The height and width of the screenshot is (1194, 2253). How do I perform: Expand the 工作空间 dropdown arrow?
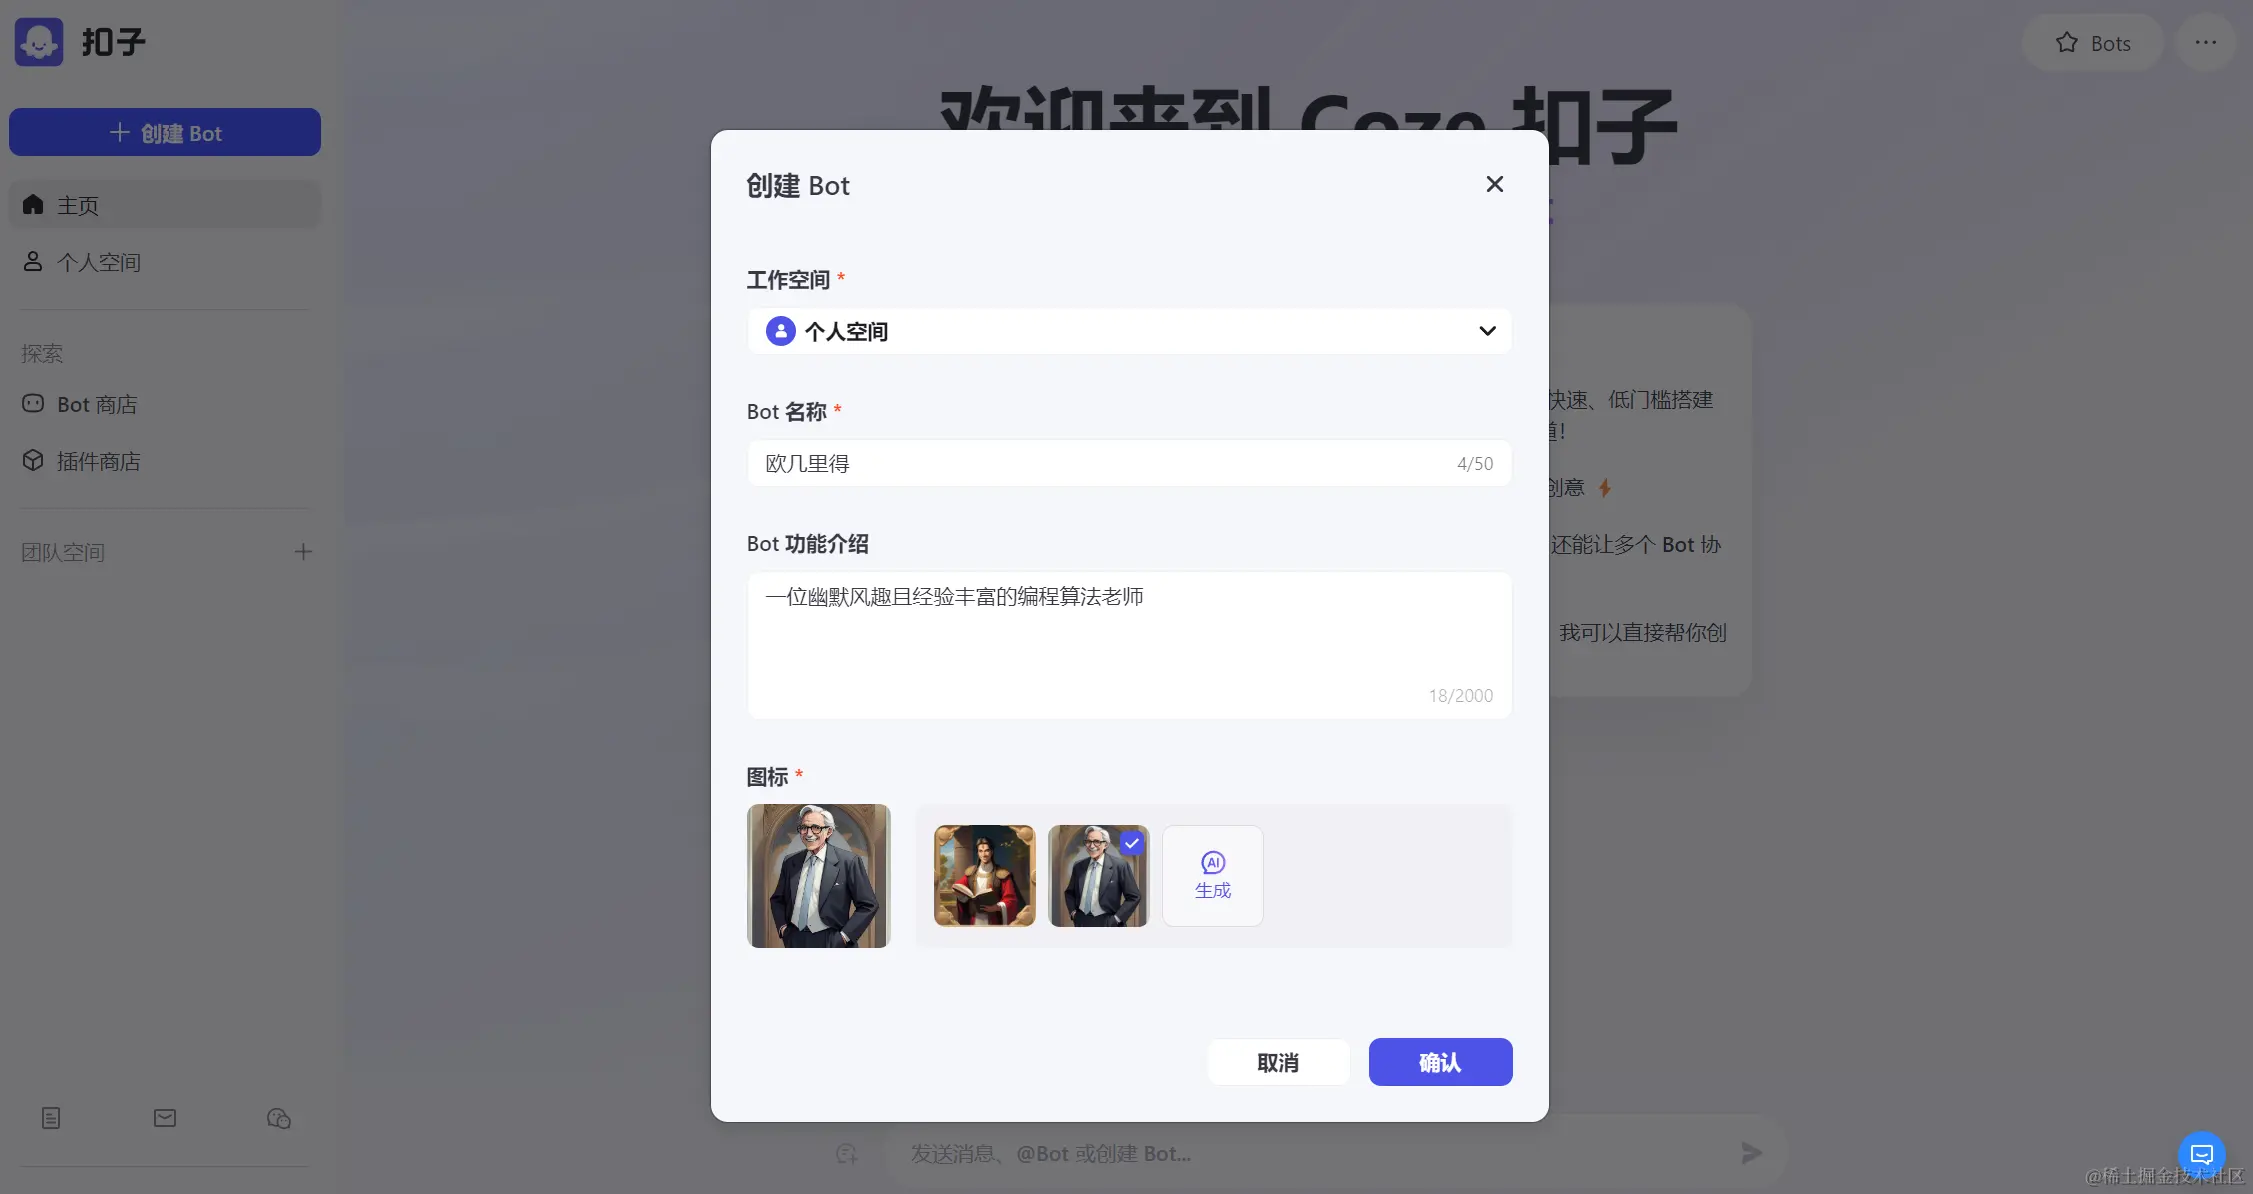click(1487, 331)
